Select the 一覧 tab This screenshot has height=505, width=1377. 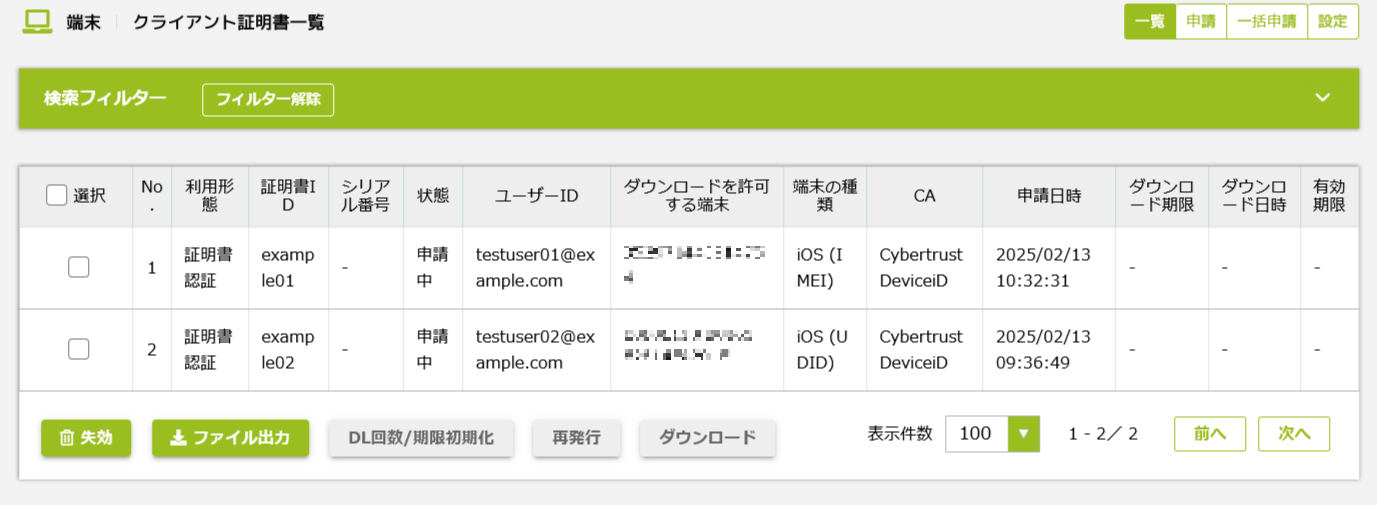(1150, 22)
